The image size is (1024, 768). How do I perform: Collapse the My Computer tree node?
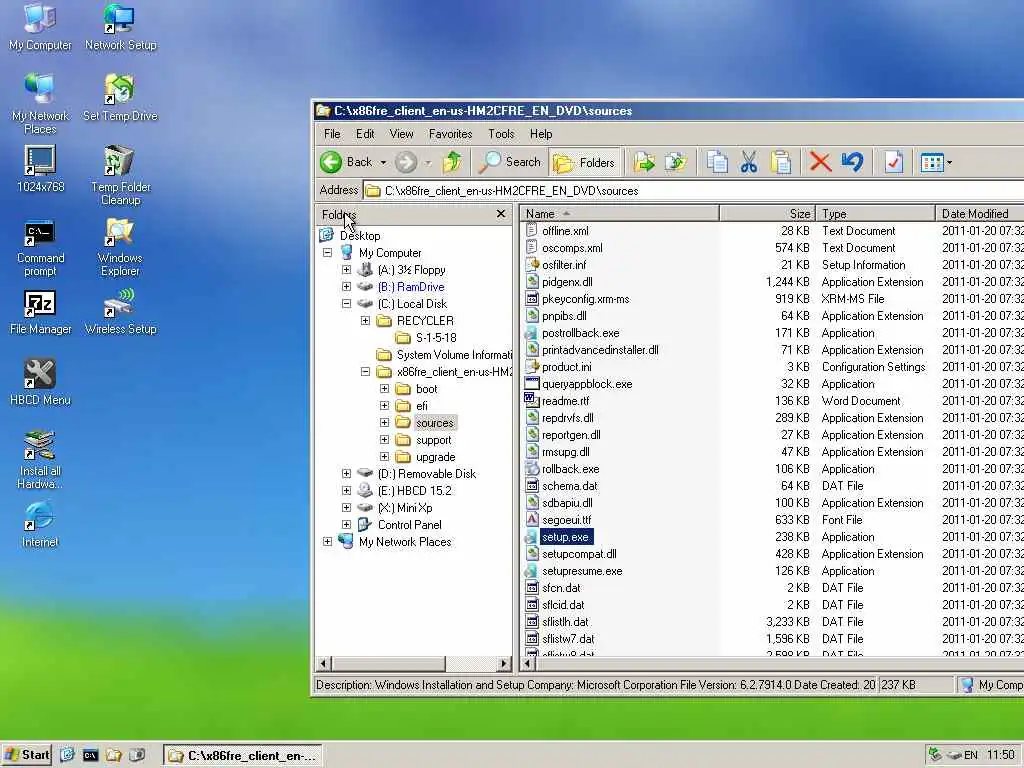328,253
